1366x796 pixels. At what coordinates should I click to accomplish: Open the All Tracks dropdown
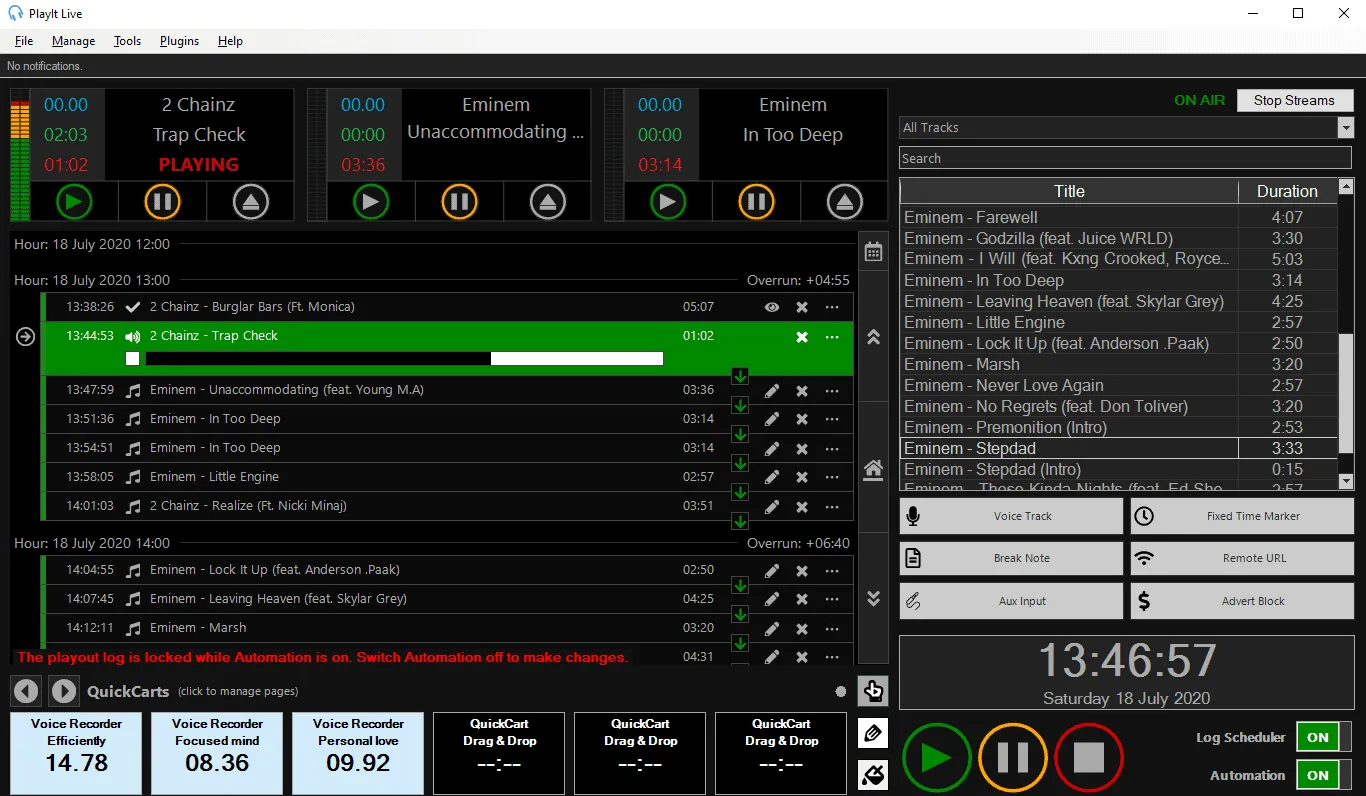pyautogui.click(x=1345, y=127)
